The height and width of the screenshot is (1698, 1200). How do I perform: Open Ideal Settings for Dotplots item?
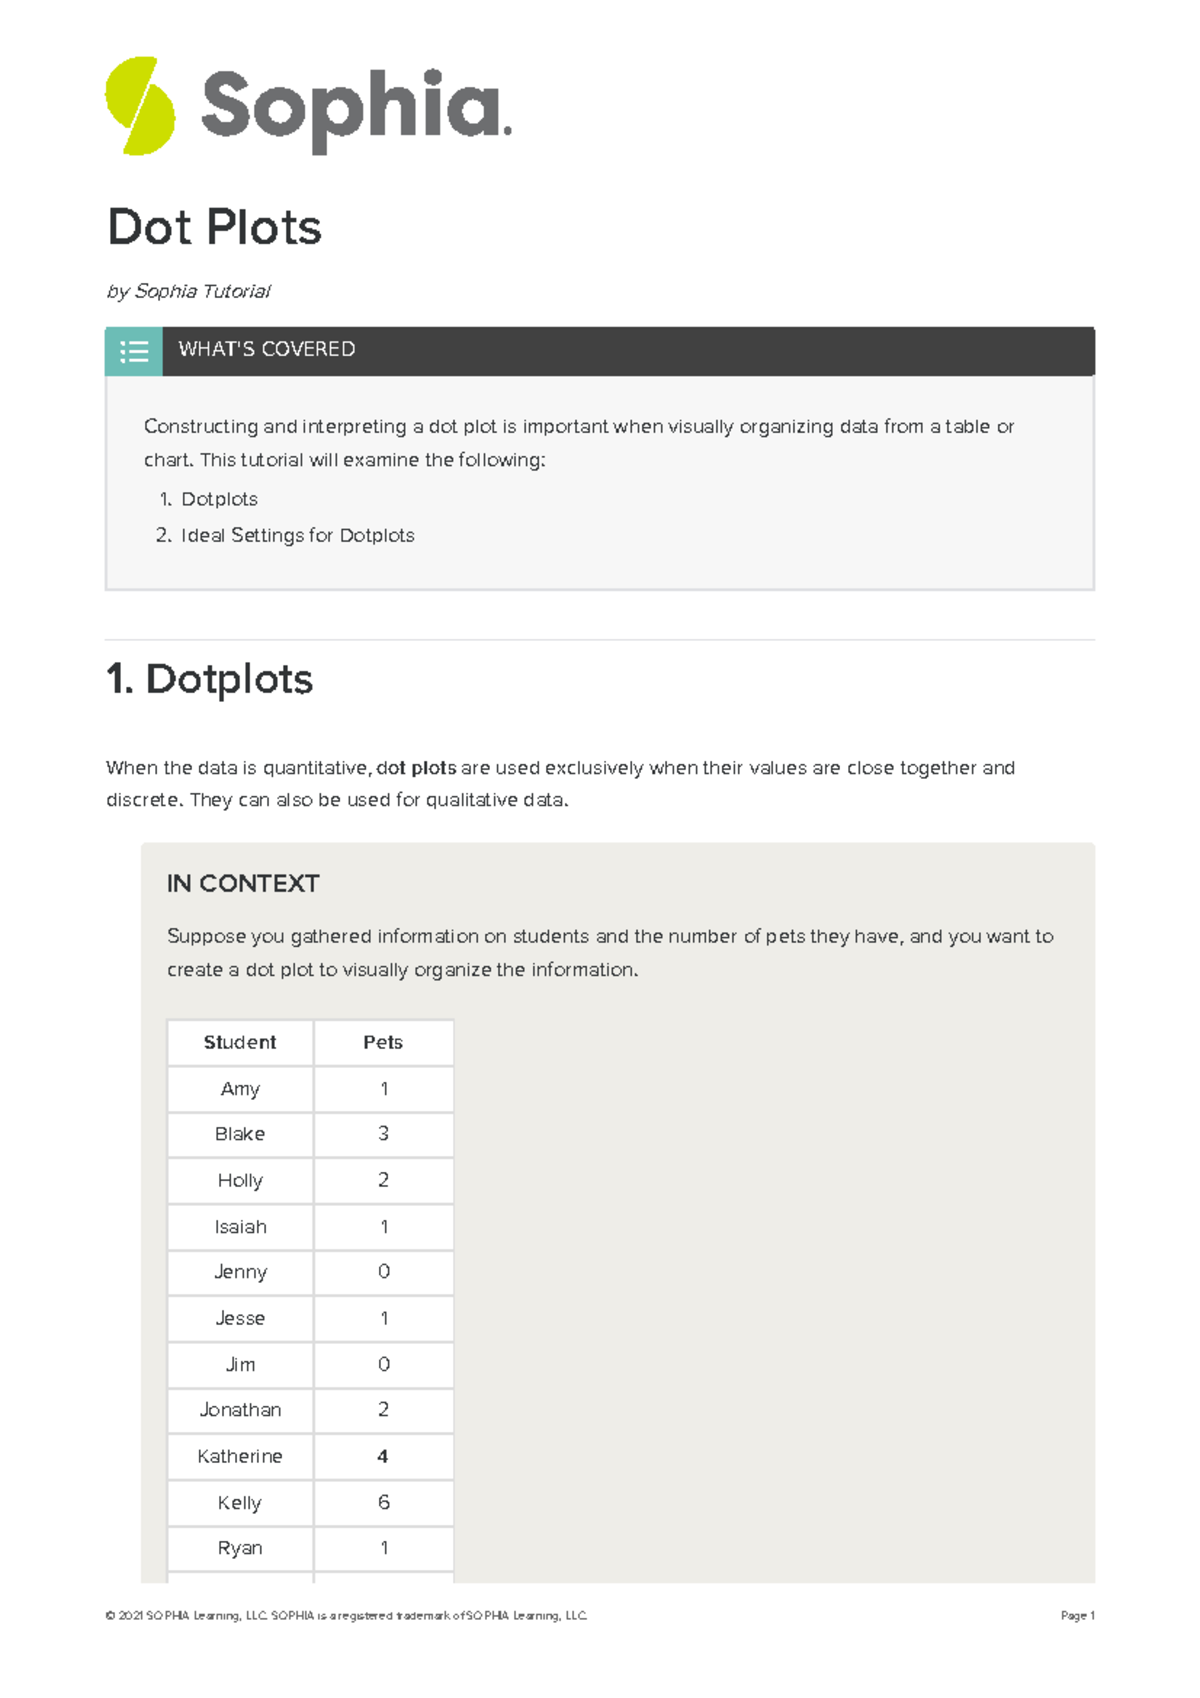(297, 535)
